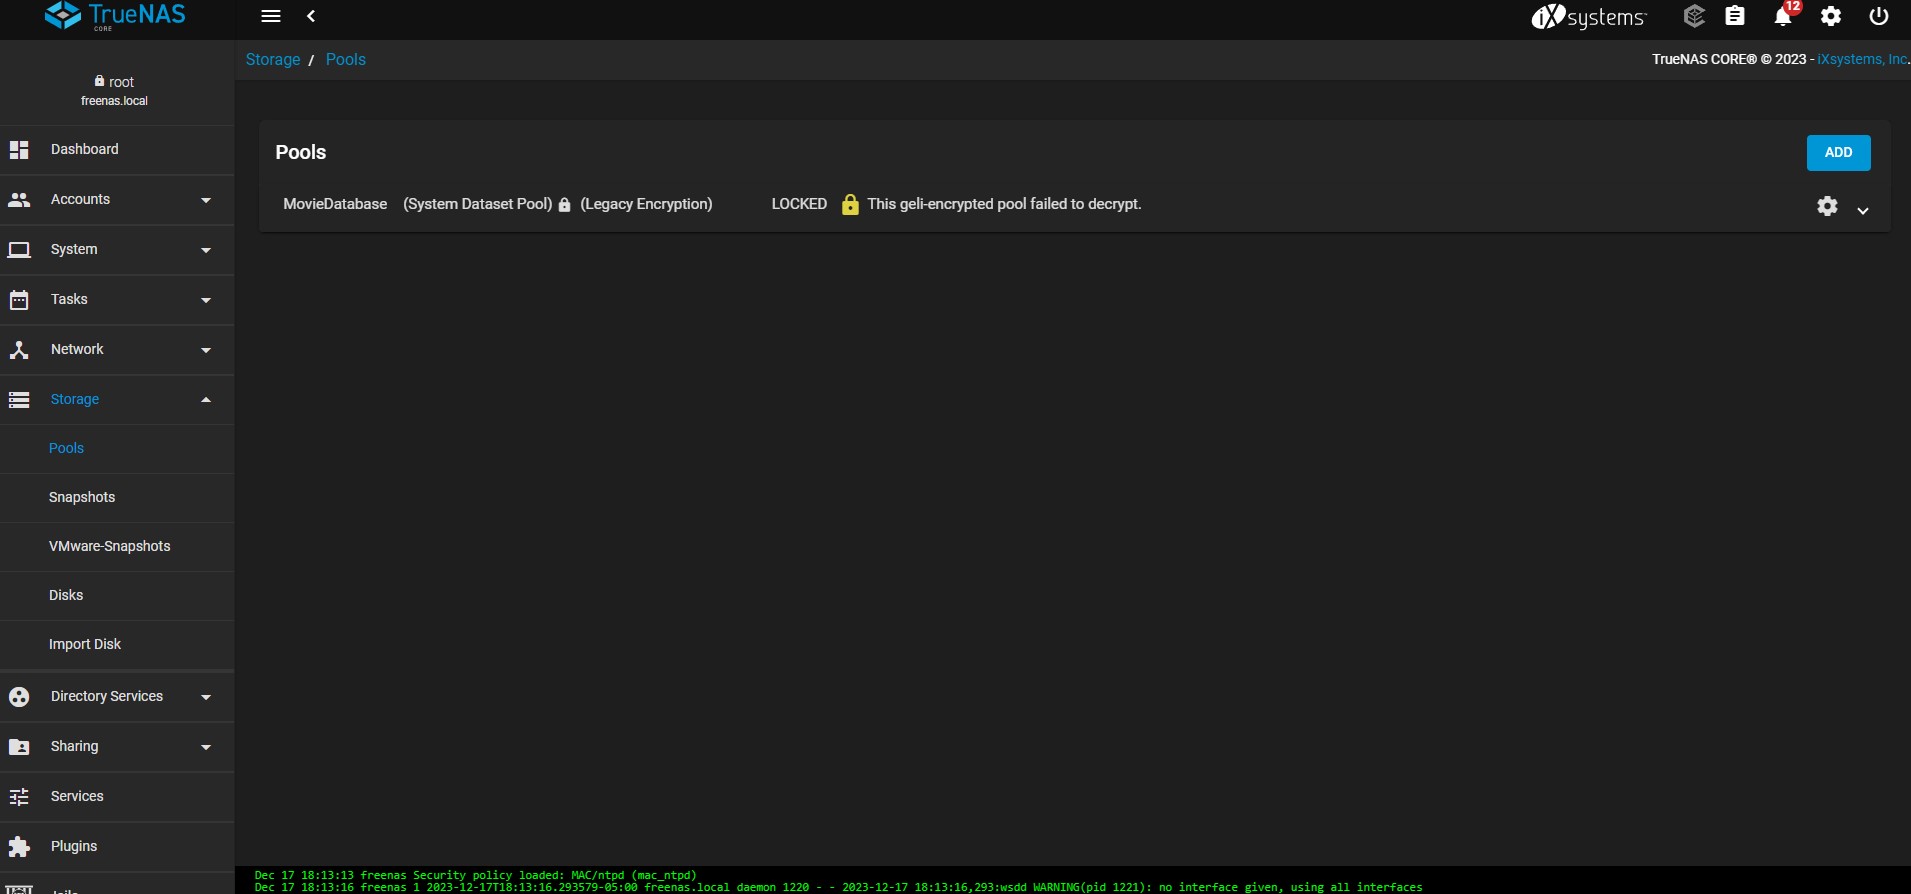This screenshot has width=1911, height=894.
Task: Open the Dashboard page
Action: [117, 150]
